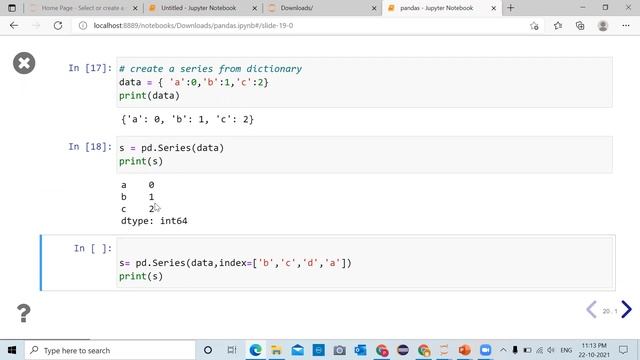Image resolution: width=640 pixels, height=360 pixels.
Task: Open the Action Center notifications
Action: (x=623, y=350)
